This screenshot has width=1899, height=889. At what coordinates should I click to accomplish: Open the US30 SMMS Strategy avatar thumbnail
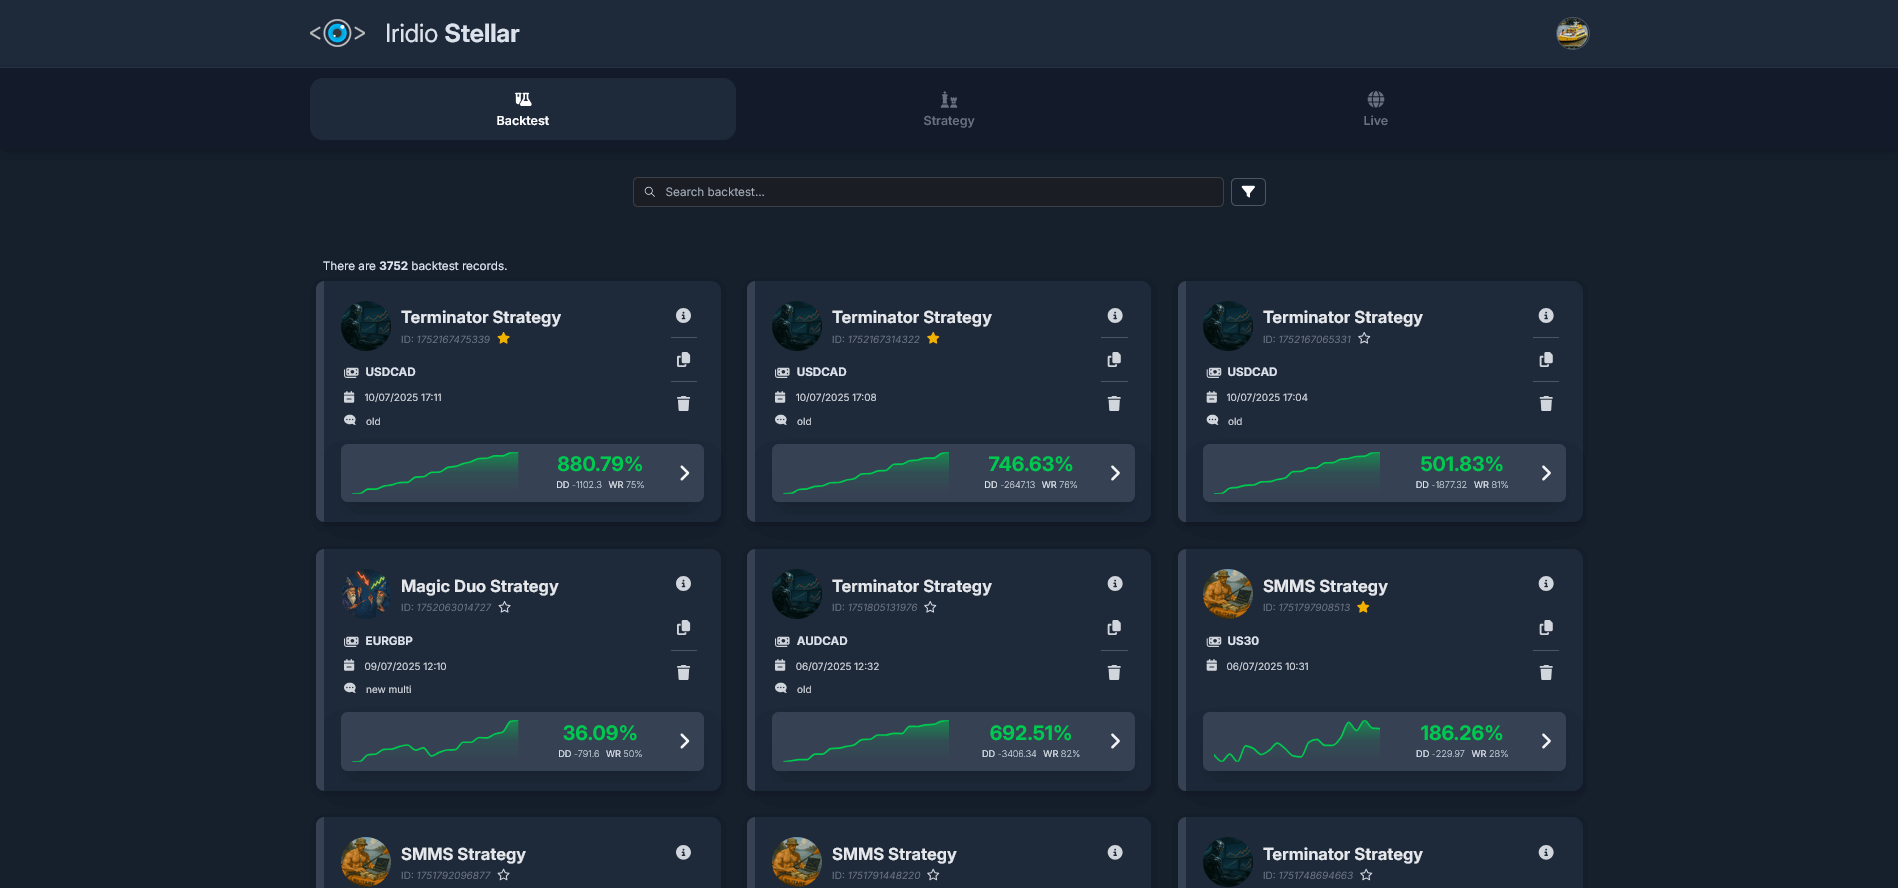[1228, 594]
